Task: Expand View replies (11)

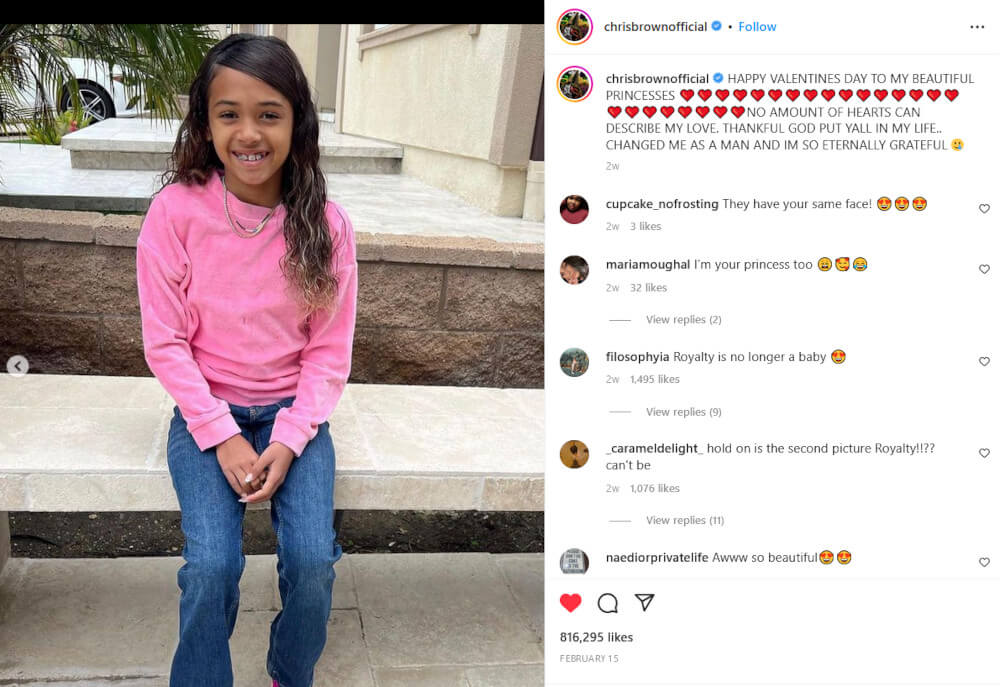Action: [685, 521]
